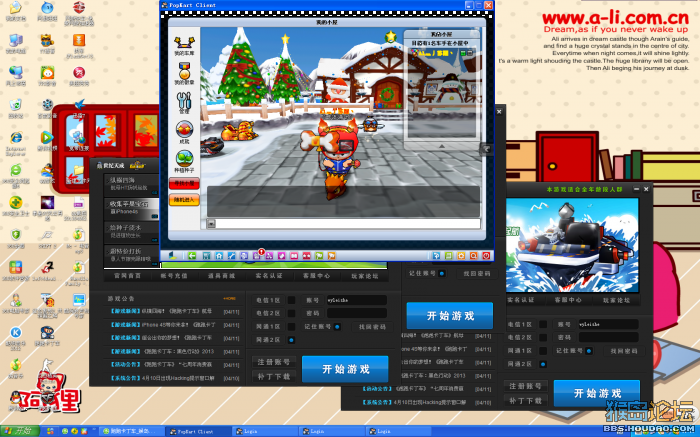Click the toolbar icon with red exclamation badge

pos(257,256)
